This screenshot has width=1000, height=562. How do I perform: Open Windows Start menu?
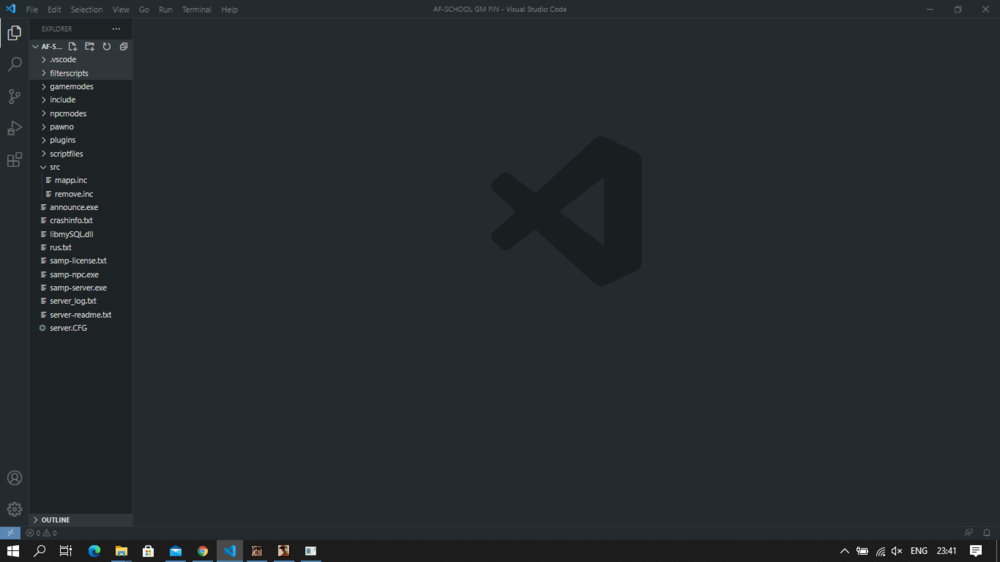13,551
